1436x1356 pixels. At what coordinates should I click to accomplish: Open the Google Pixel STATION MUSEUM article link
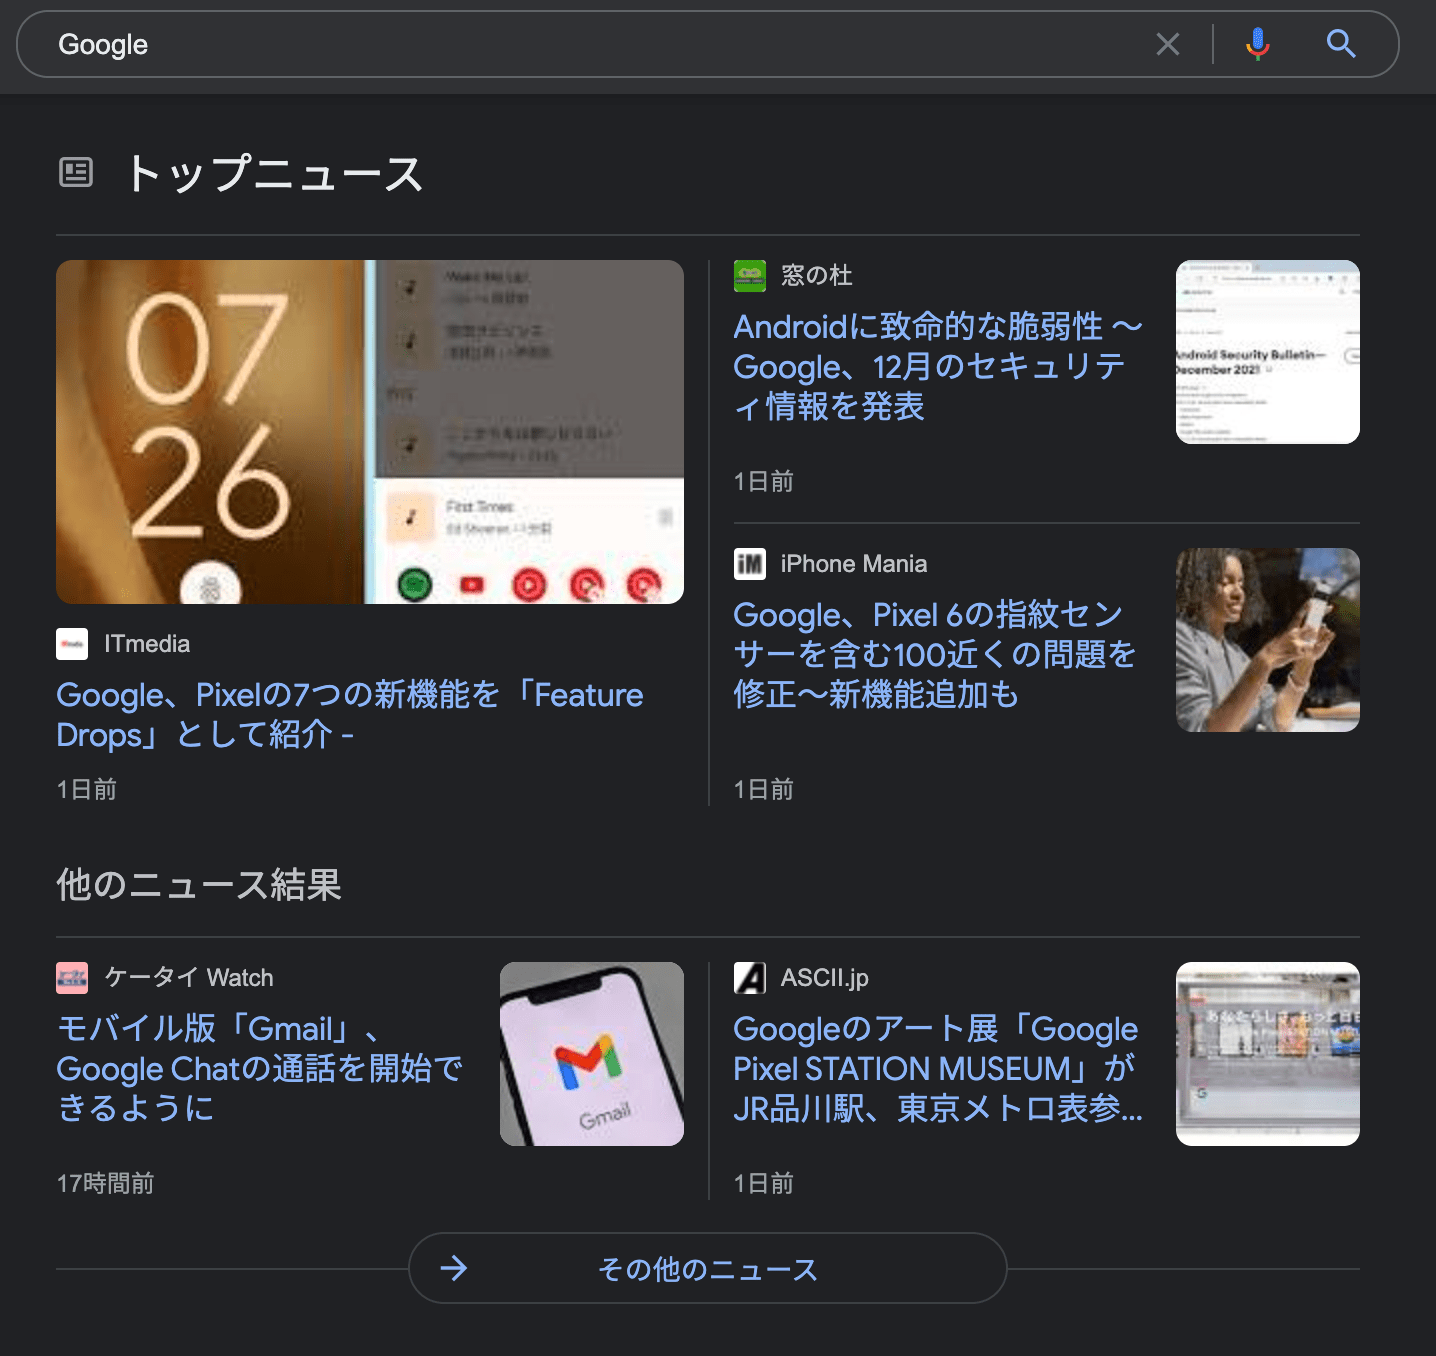coord(938,1068)
